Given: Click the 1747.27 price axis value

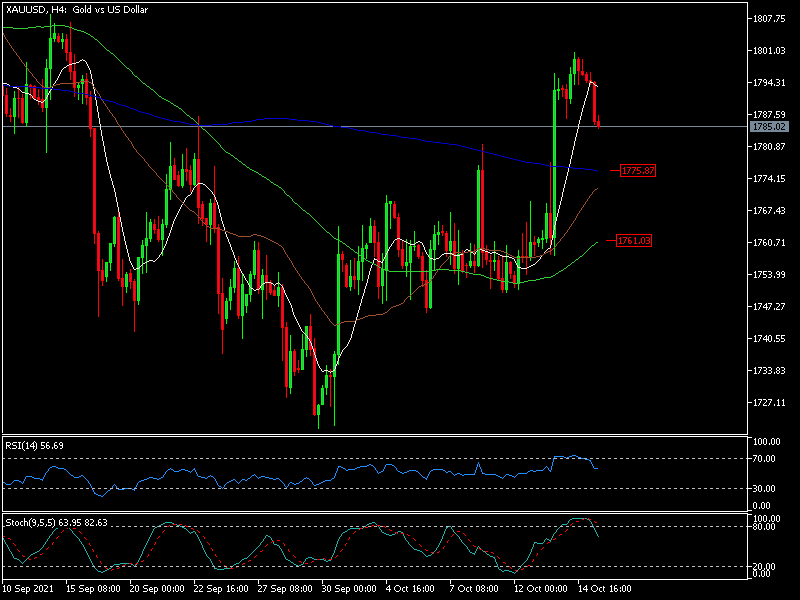Looking at the screenshot, I should 769,306.
